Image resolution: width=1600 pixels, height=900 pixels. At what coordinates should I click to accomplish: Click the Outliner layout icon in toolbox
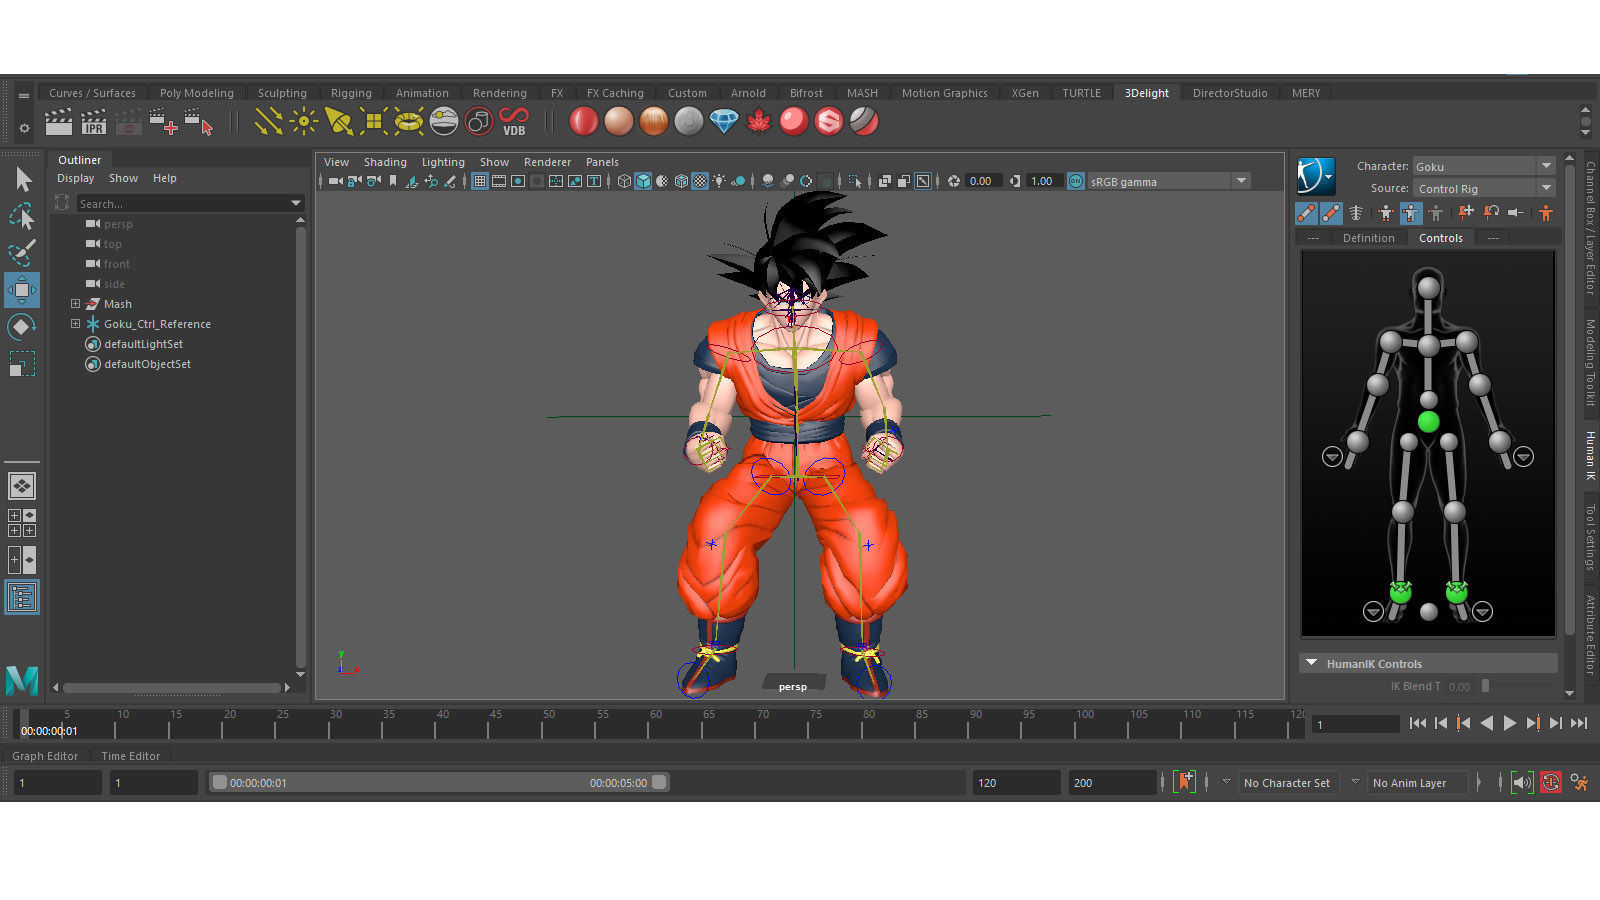coord(22,598)
